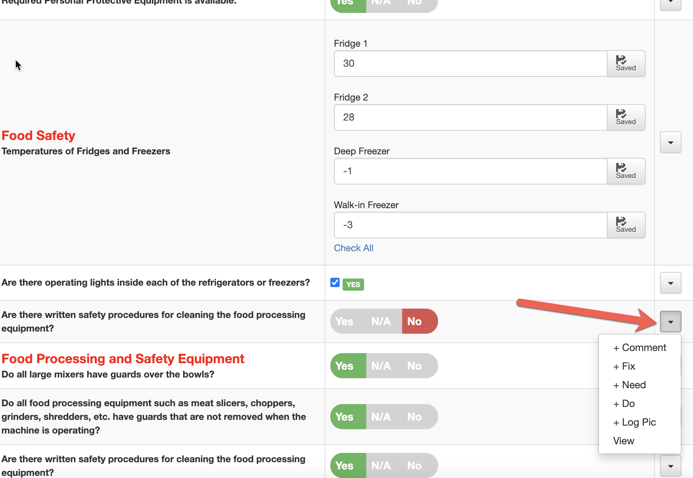Select + Log Pic menu option

tap(634, 422)
